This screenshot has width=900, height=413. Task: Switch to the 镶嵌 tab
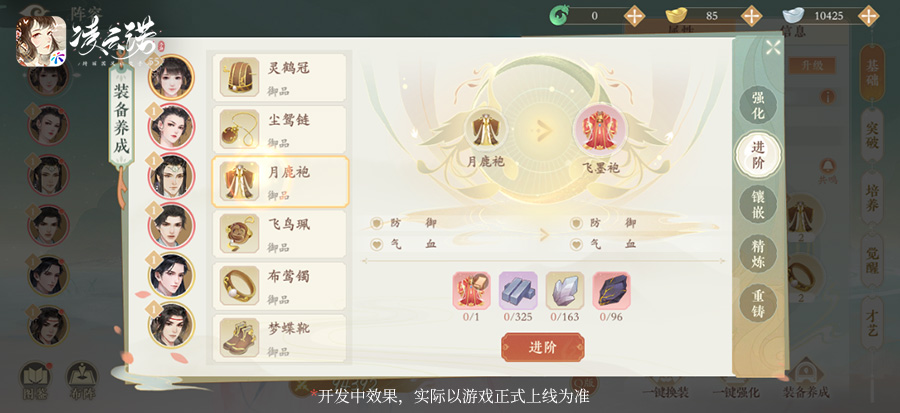(x=758, y=205)
